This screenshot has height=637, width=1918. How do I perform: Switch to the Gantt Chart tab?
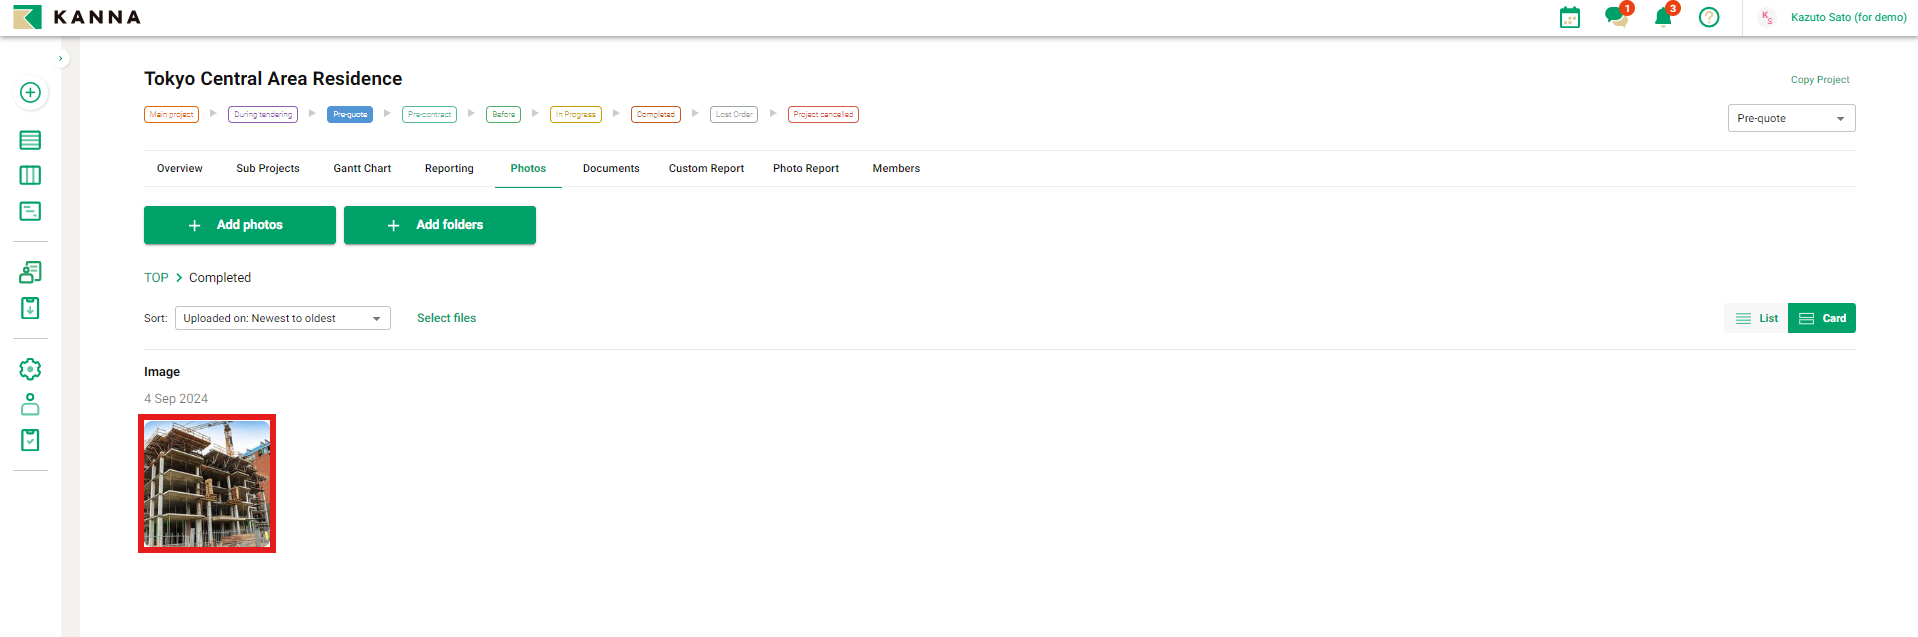pos(362,168)
